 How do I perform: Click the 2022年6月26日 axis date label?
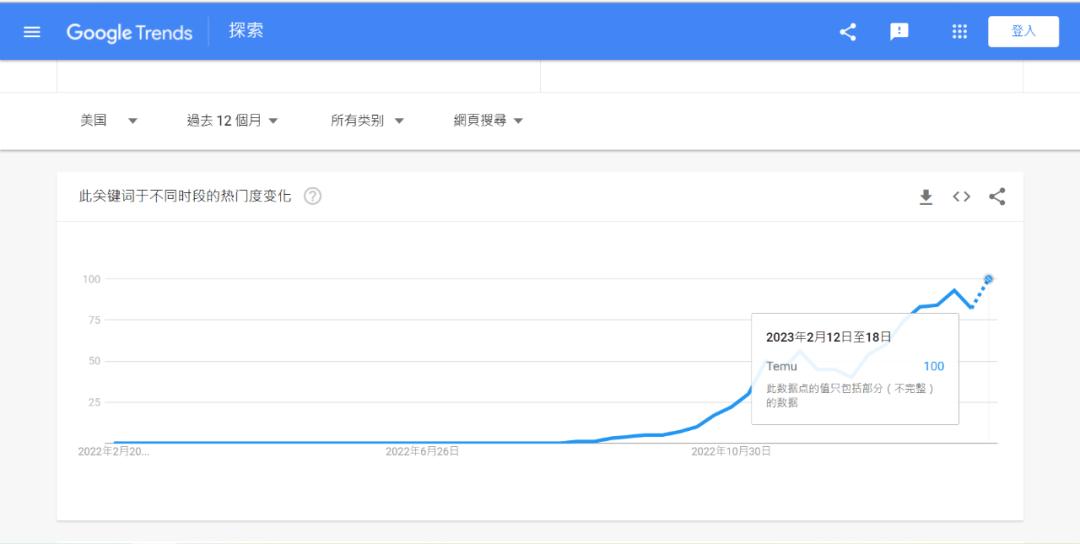pos(422,452)
